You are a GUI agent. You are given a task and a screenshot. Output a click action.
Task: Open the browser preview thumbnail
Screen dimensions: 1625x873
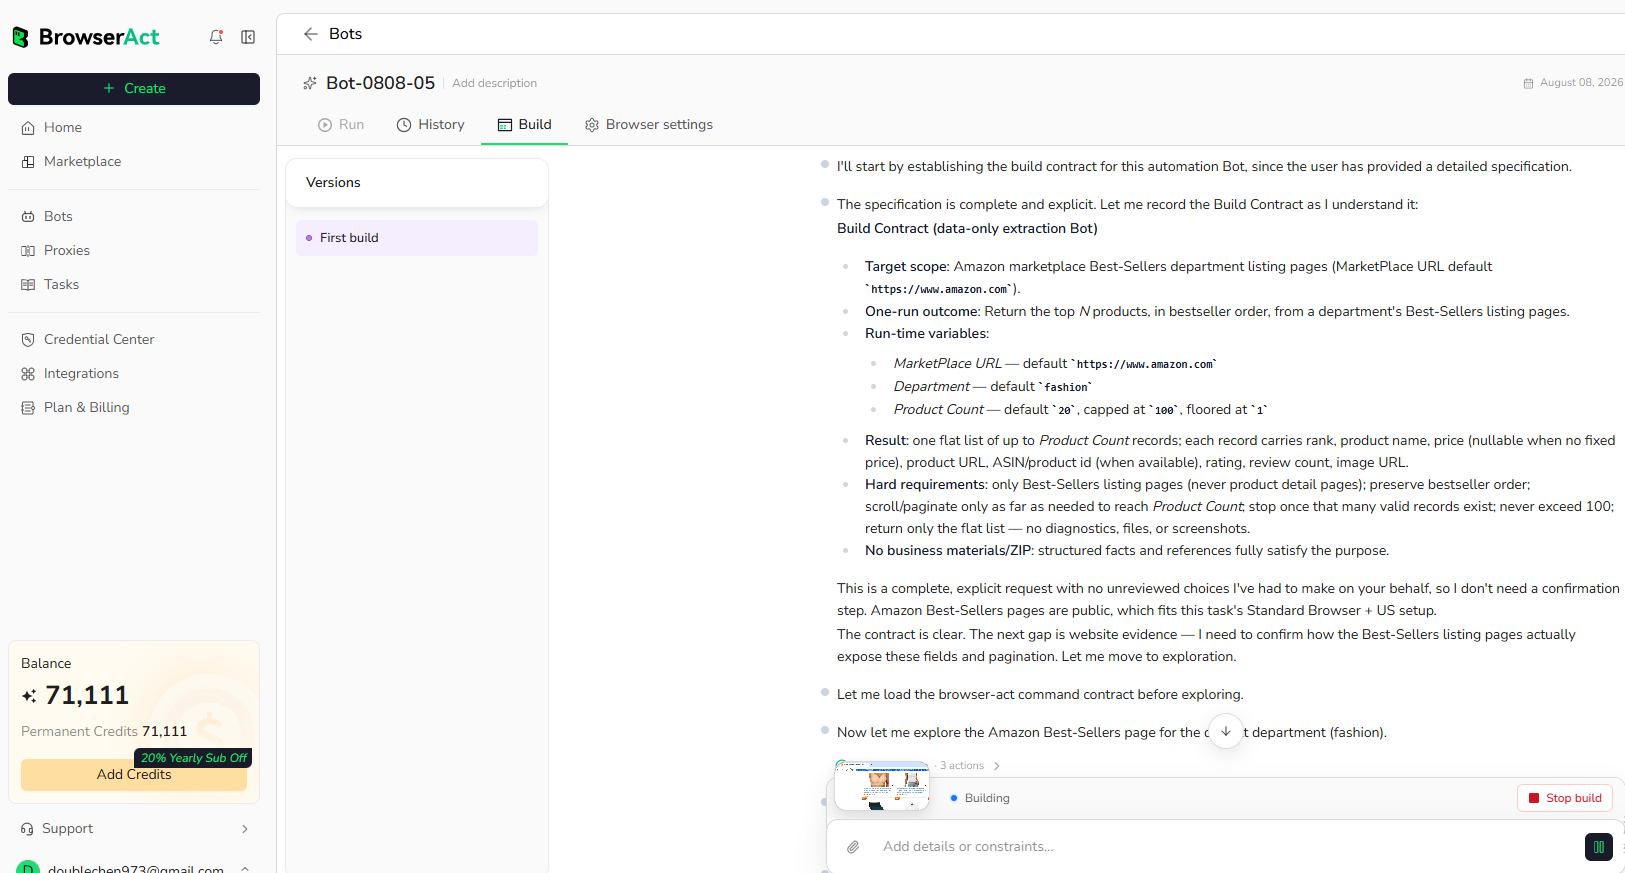[x=882, y=786]
